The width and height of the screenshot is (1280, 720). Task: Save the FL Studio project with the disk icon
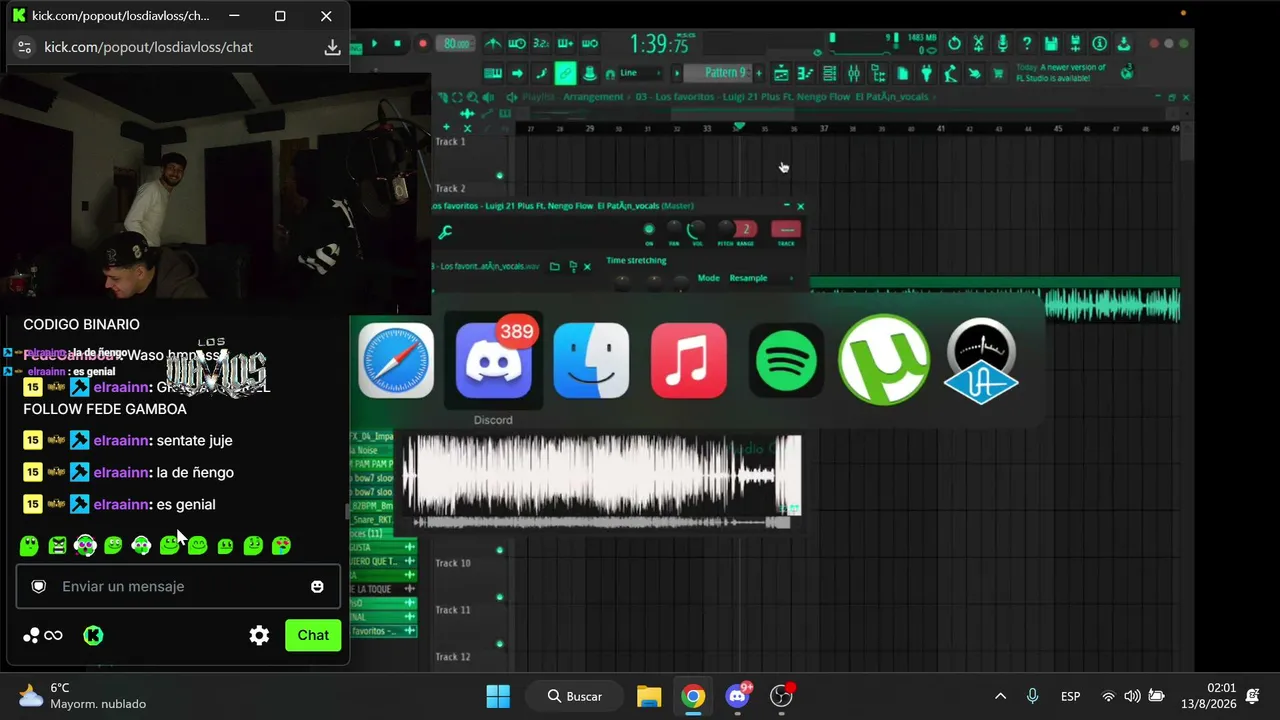[x=1050, y=43]
